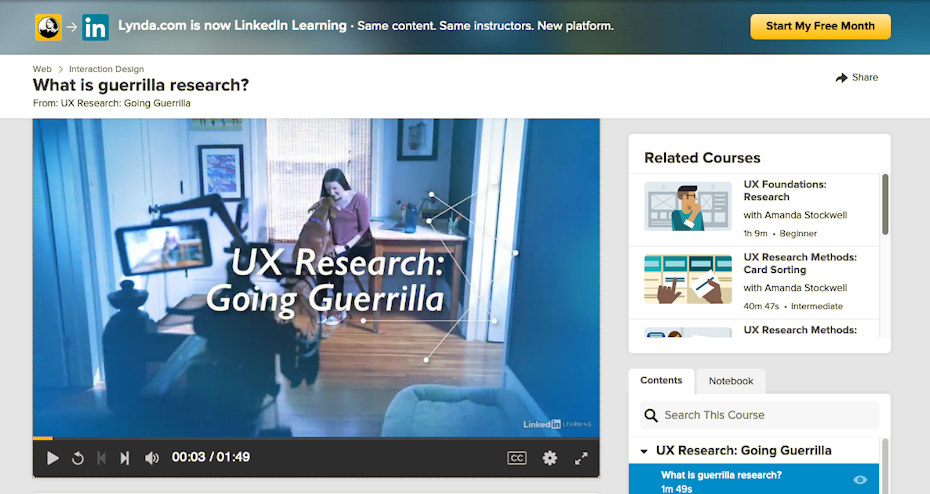The height and width of the screenshot is (494, 930).
Task: Click the video progress bar
Action: tap(316, 438)
